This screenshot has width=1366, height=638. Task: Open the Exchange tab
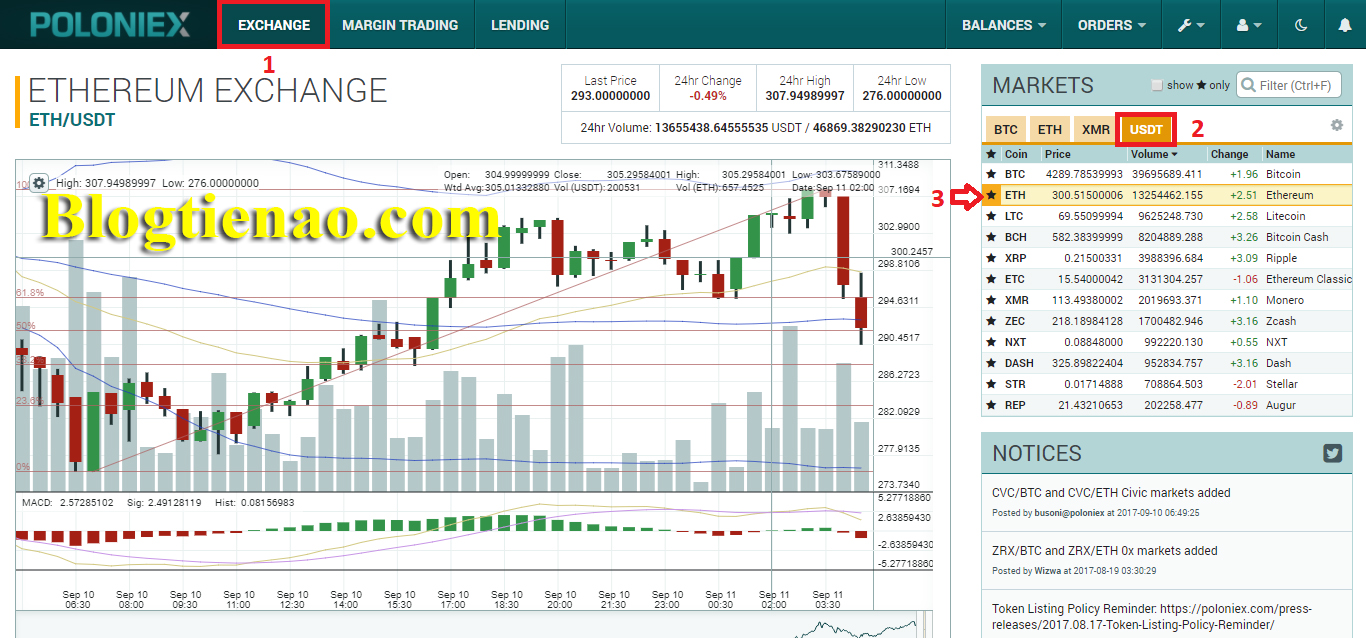click(274, 25)
